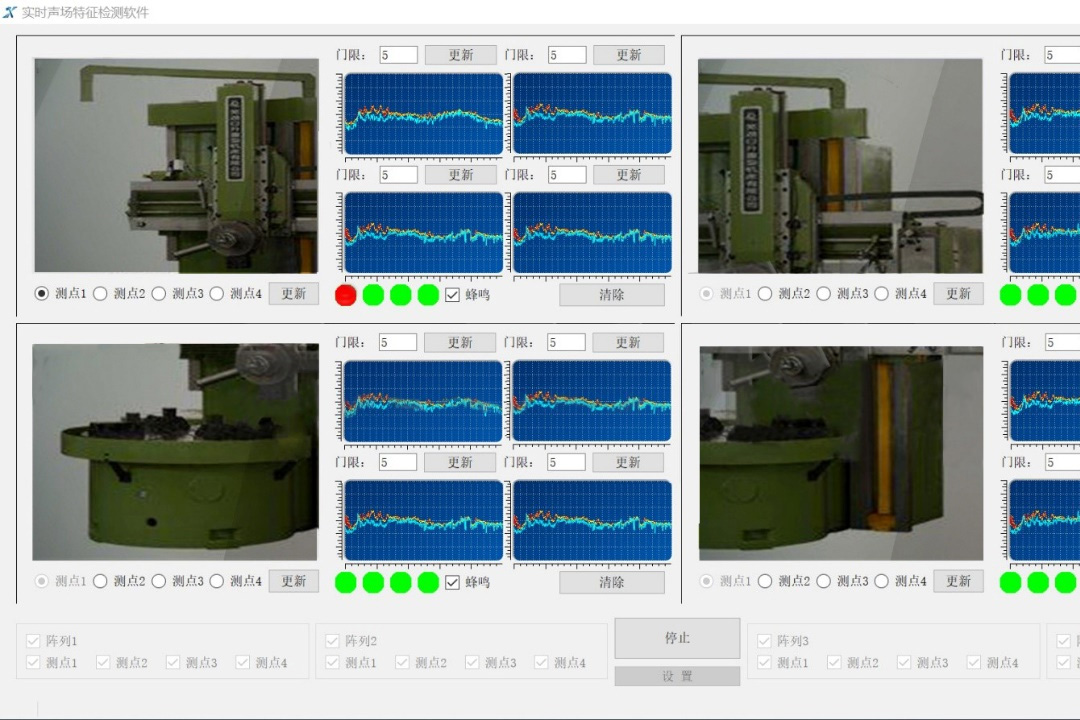Click the rotary table camera image in bottom-left panel

175,452
